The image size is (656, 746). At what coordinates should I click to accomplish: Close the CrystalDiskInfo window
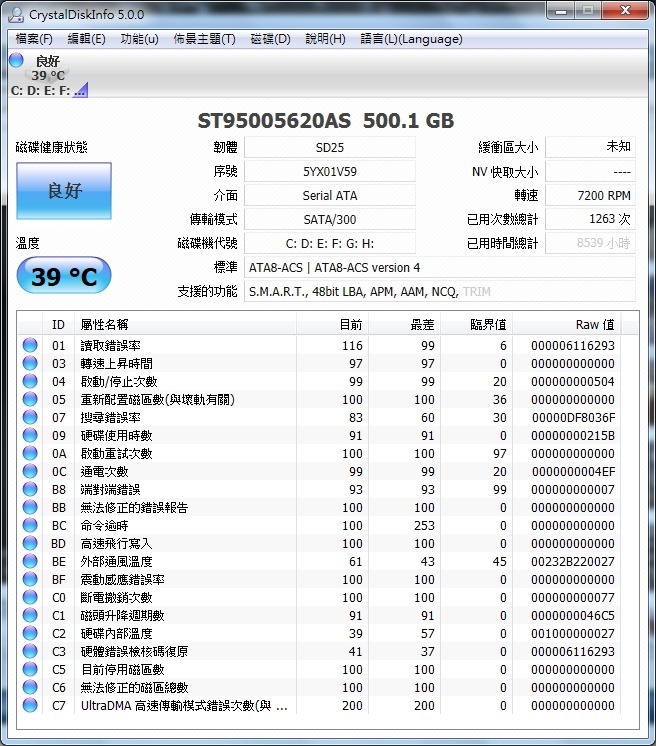625,11
